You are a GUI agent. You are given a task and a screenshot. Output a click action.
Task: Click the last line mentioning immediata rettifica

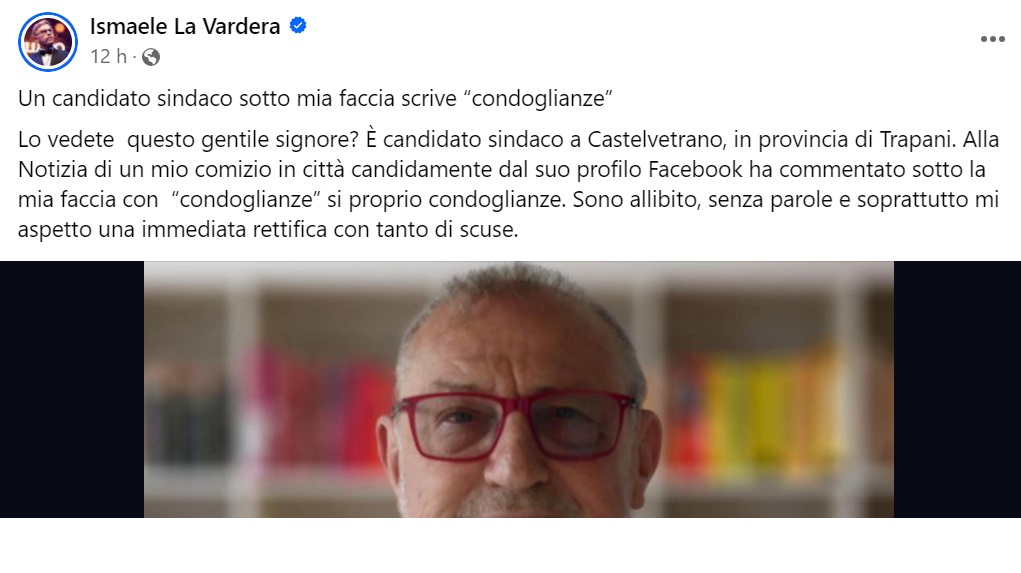[x=268, y=229]
